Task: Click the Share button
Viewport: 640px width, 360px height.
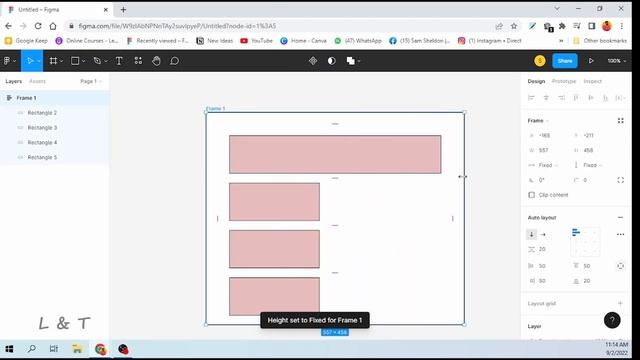Action: (565, 61)
